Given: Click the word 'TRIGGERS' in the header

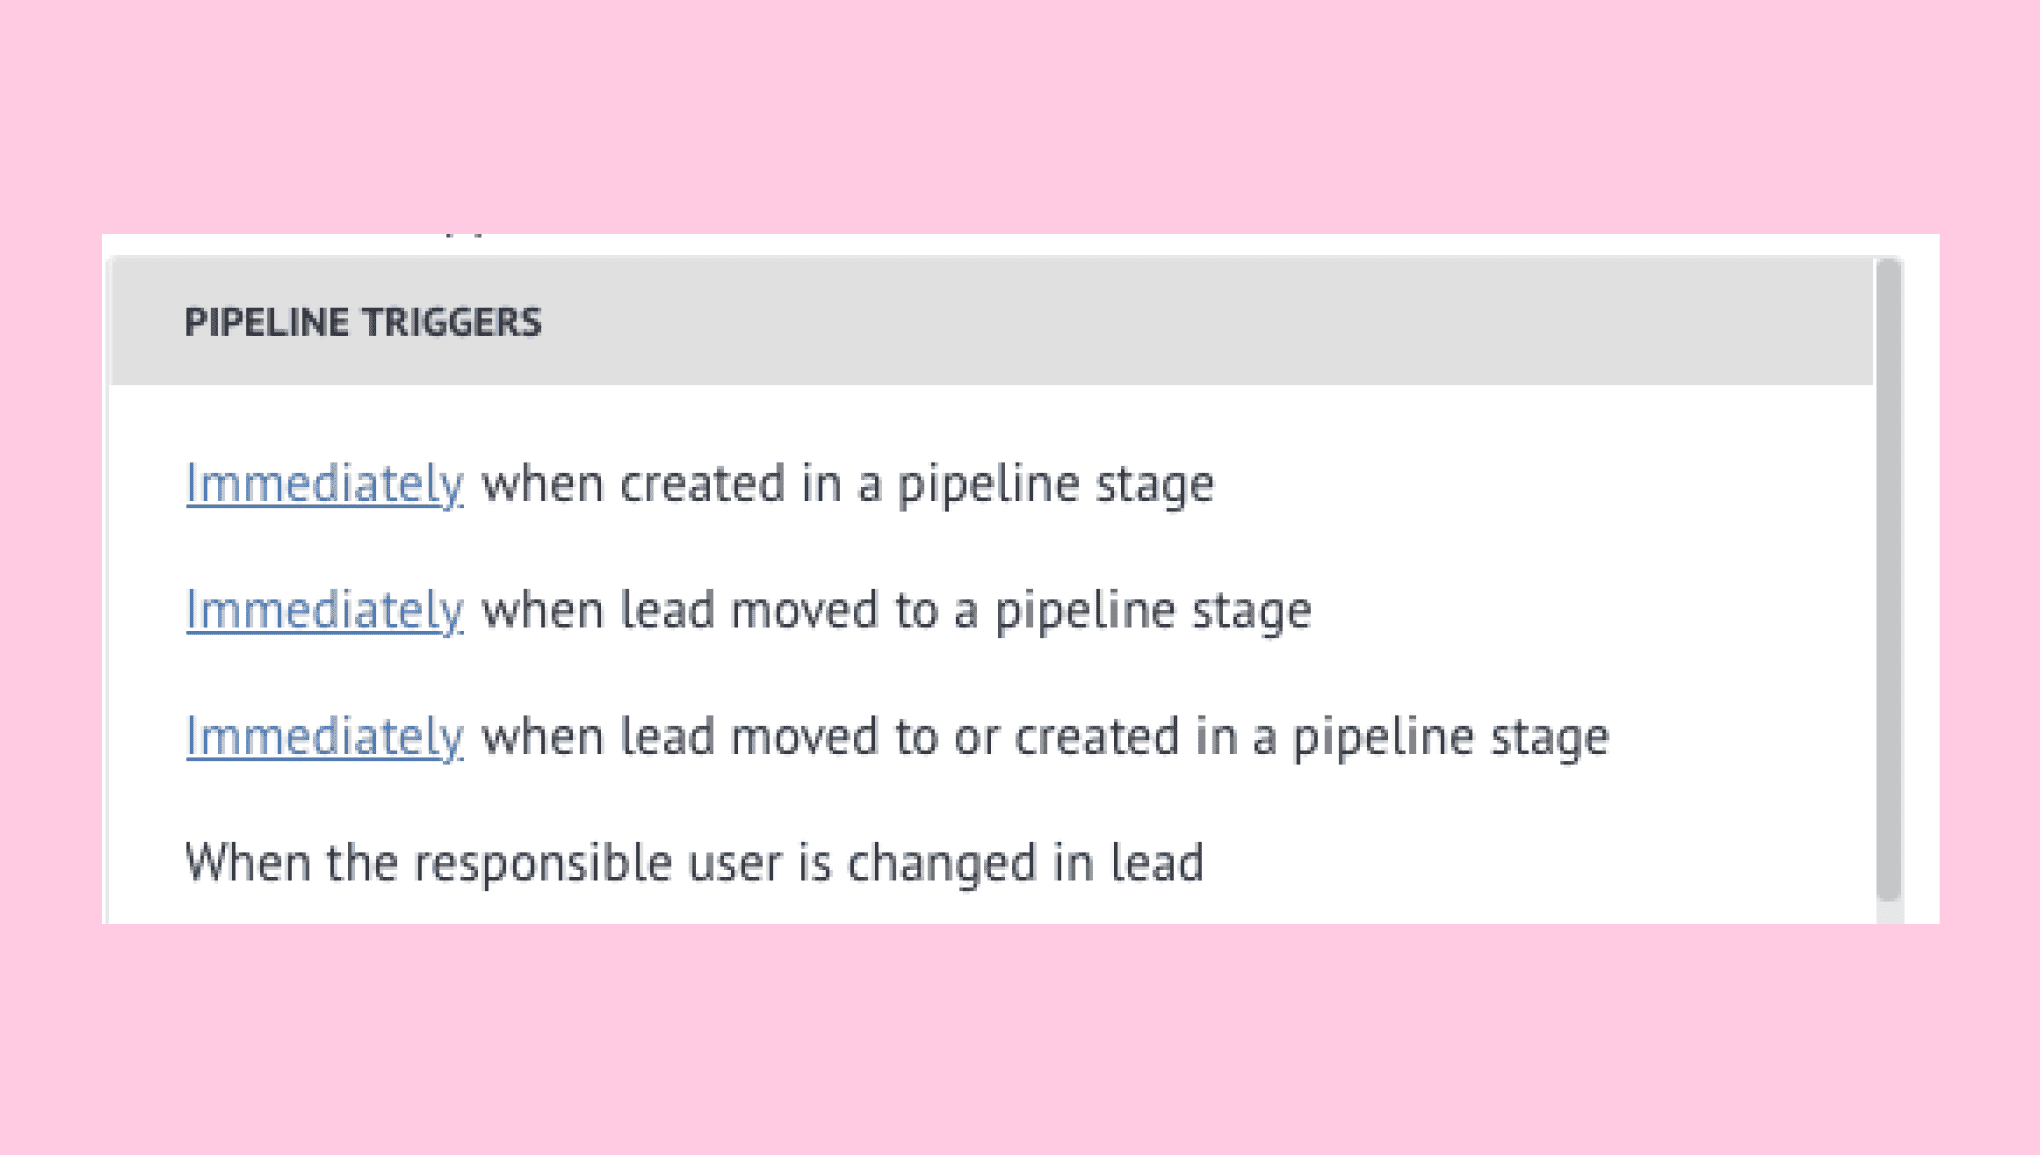Looking at the screenshot, I should pyautogui.click(x=451, y=323).
